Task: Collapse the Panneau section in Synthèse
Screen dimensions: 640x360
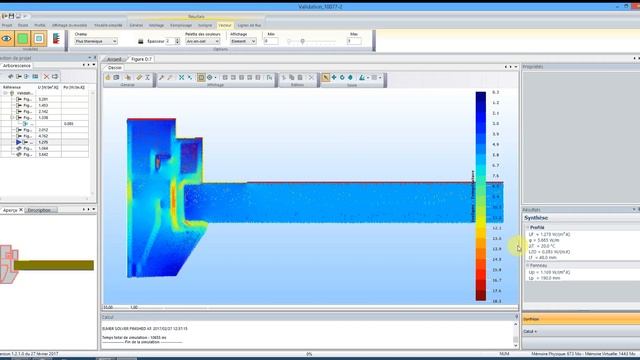Action: pyautogui.click(x=527, y=266)
